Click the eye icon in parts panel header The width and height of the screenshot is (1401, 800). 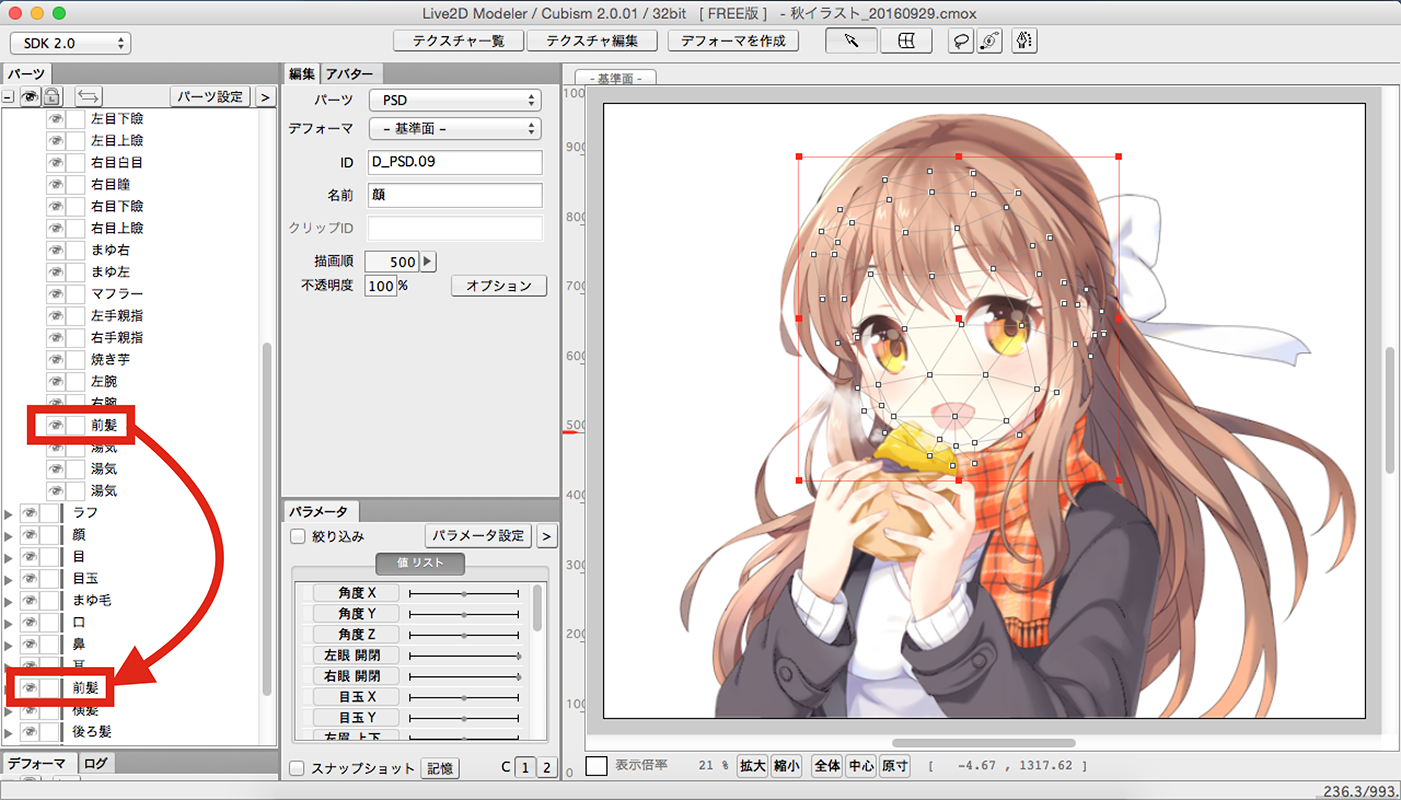click(30, 97)
